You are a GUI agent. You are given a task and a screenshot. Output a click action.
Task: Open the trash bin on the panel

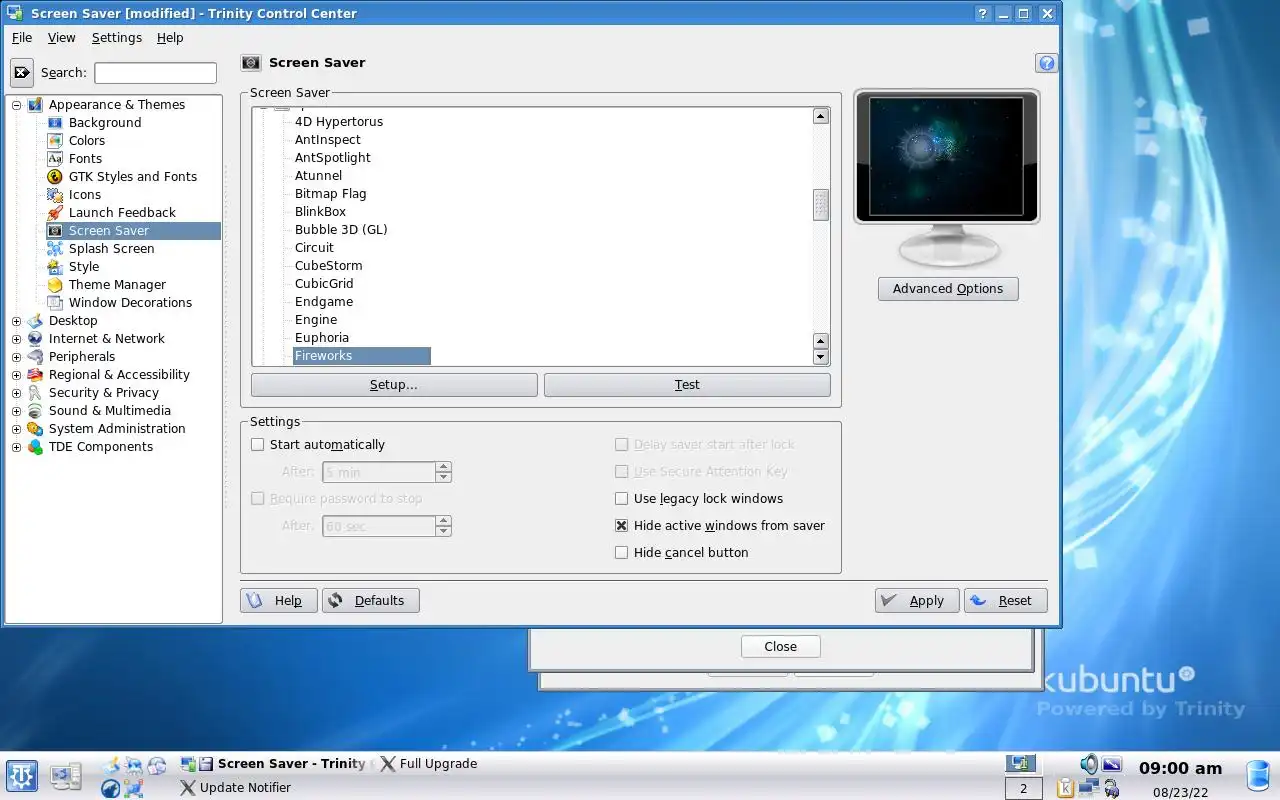pos(1258,776)
